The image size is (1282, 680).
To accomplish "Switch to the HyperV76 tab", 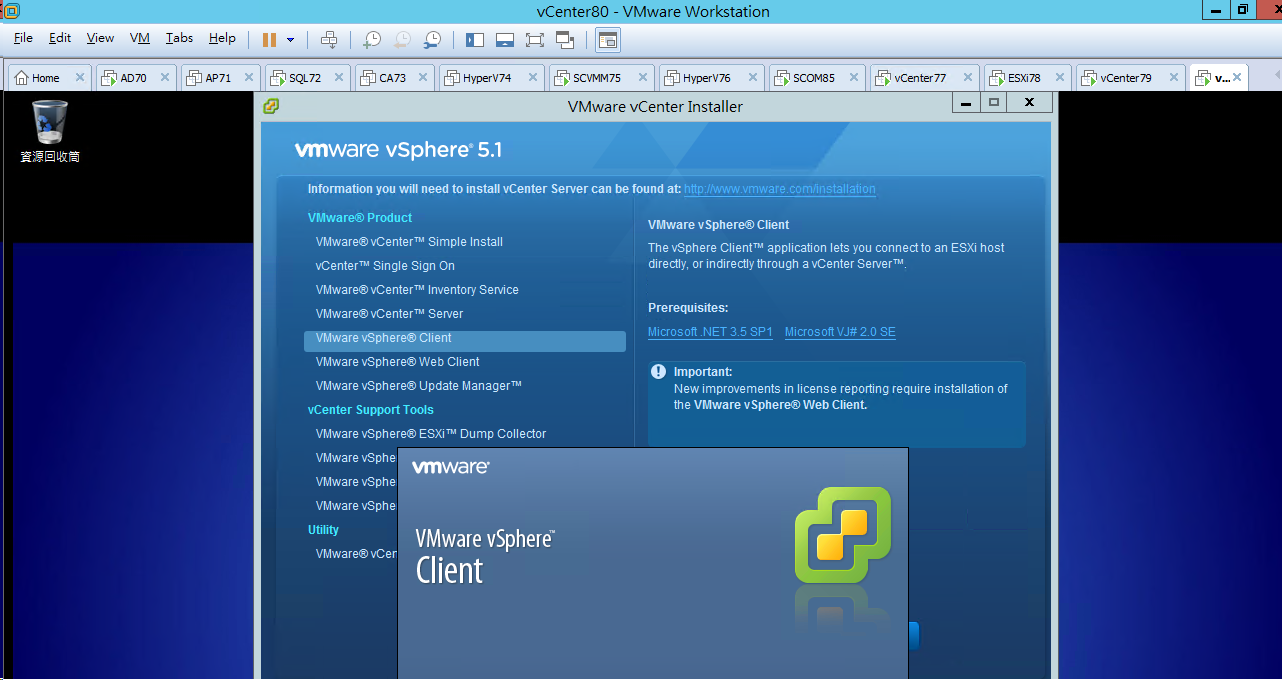I will pos(707,78).
